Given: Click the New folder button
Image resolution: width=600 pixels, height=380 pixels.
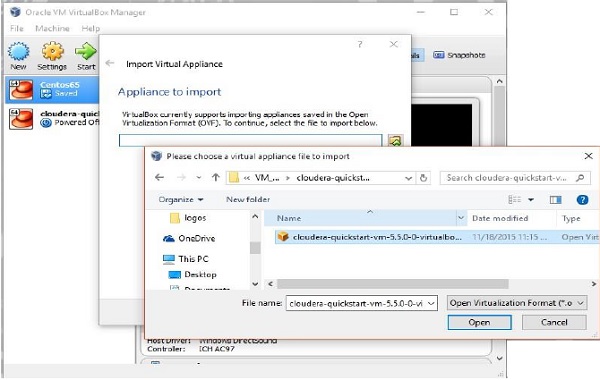Looking at the screenshot, I should click(x=248, y=199).
